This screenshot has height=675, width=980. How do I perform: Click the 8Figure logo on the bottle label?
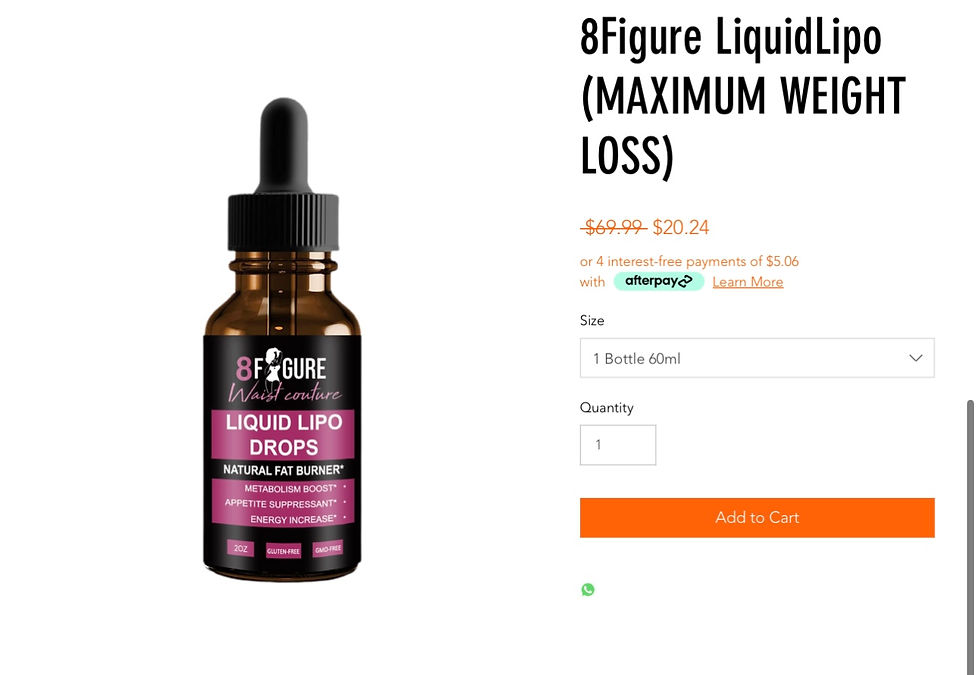[x=283, y=374]
